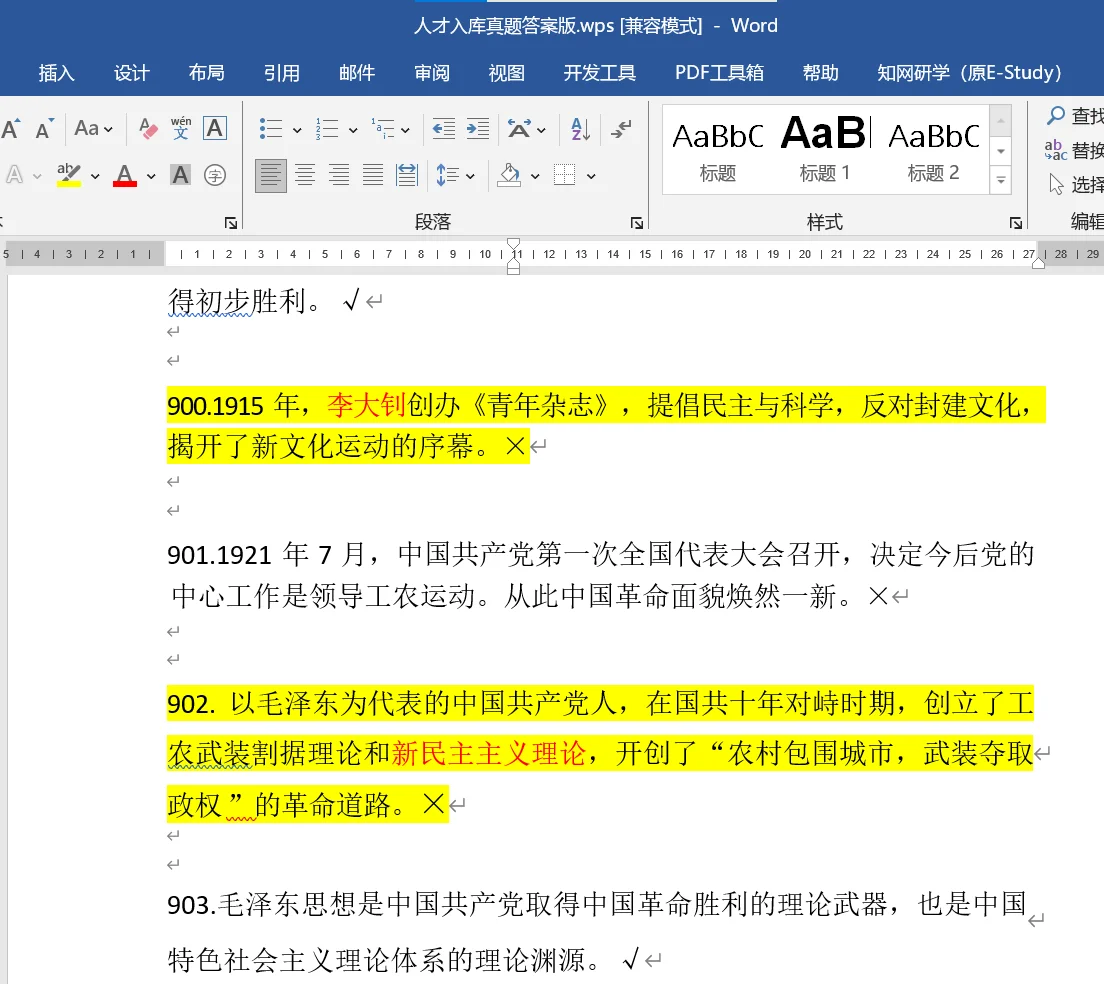Image resolution: width=1104 pixels, height=984 pixels.
Task: Open the 段落 dialog launcher
Action: pyautogui.click(x=636, y=222)
